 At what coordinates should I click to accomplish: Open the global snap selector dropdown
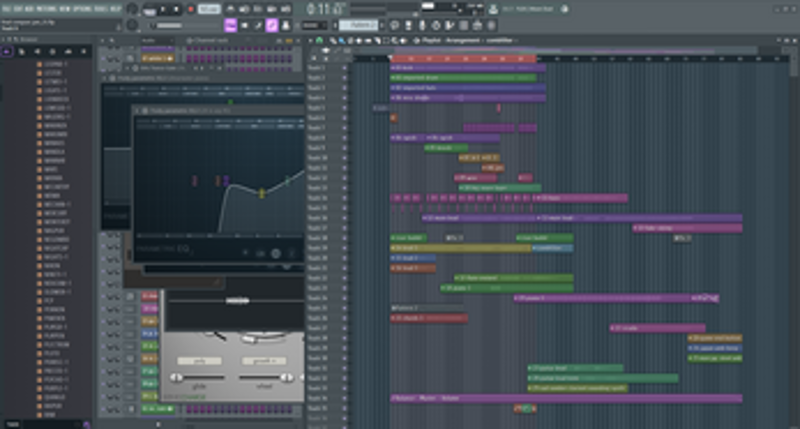pos(314,25)
